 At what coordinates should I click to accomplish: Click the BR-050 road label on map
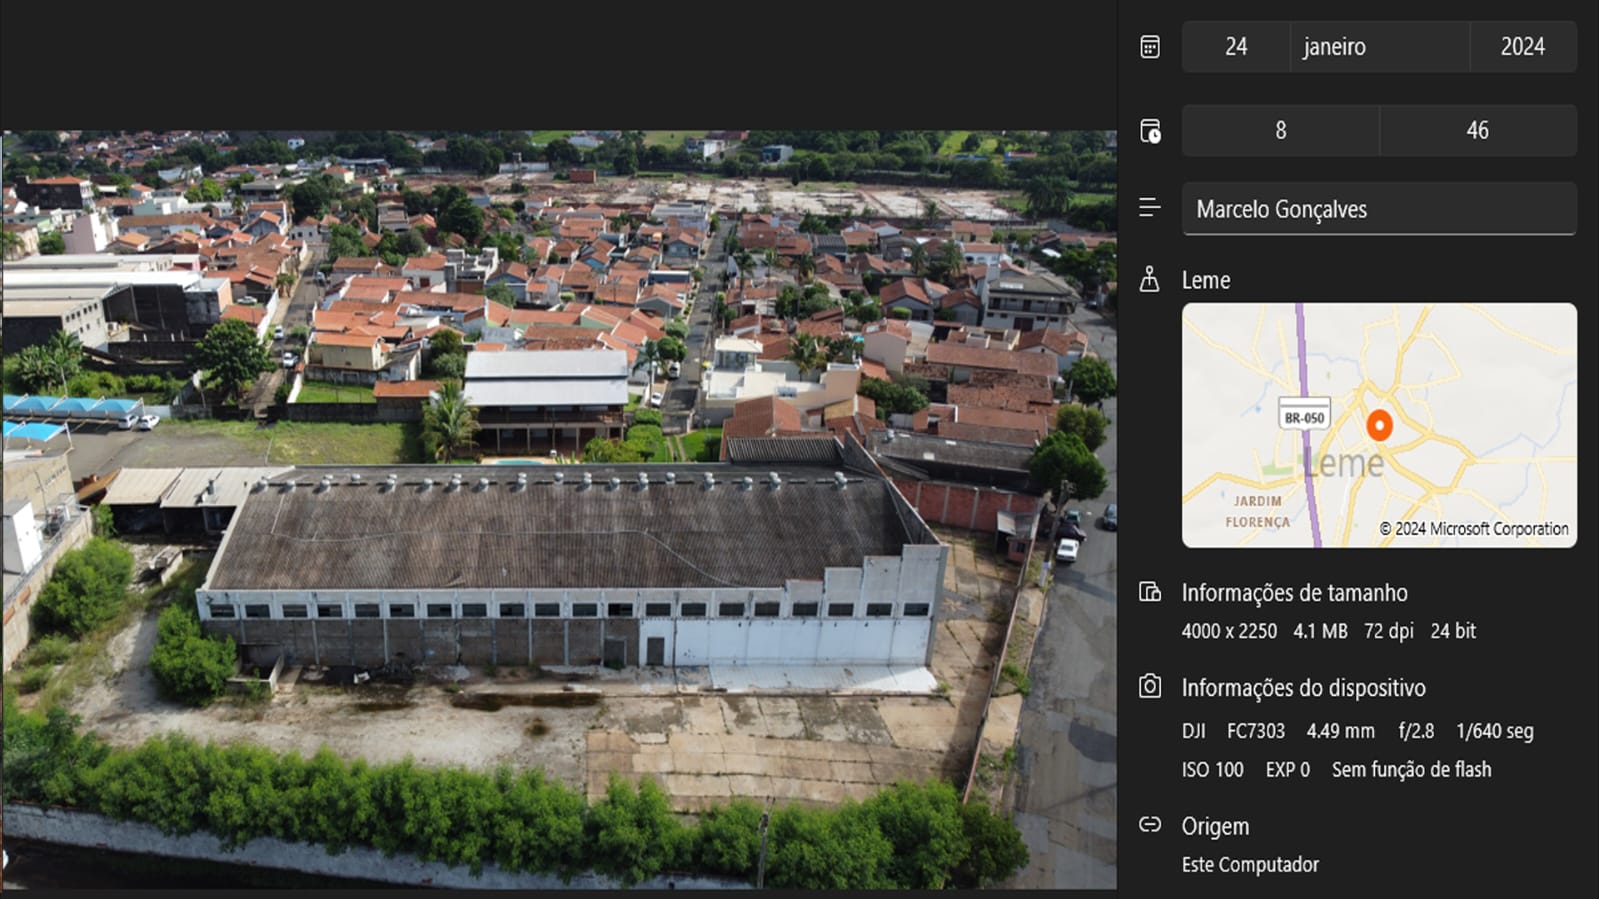click(x=1304, y=417)
